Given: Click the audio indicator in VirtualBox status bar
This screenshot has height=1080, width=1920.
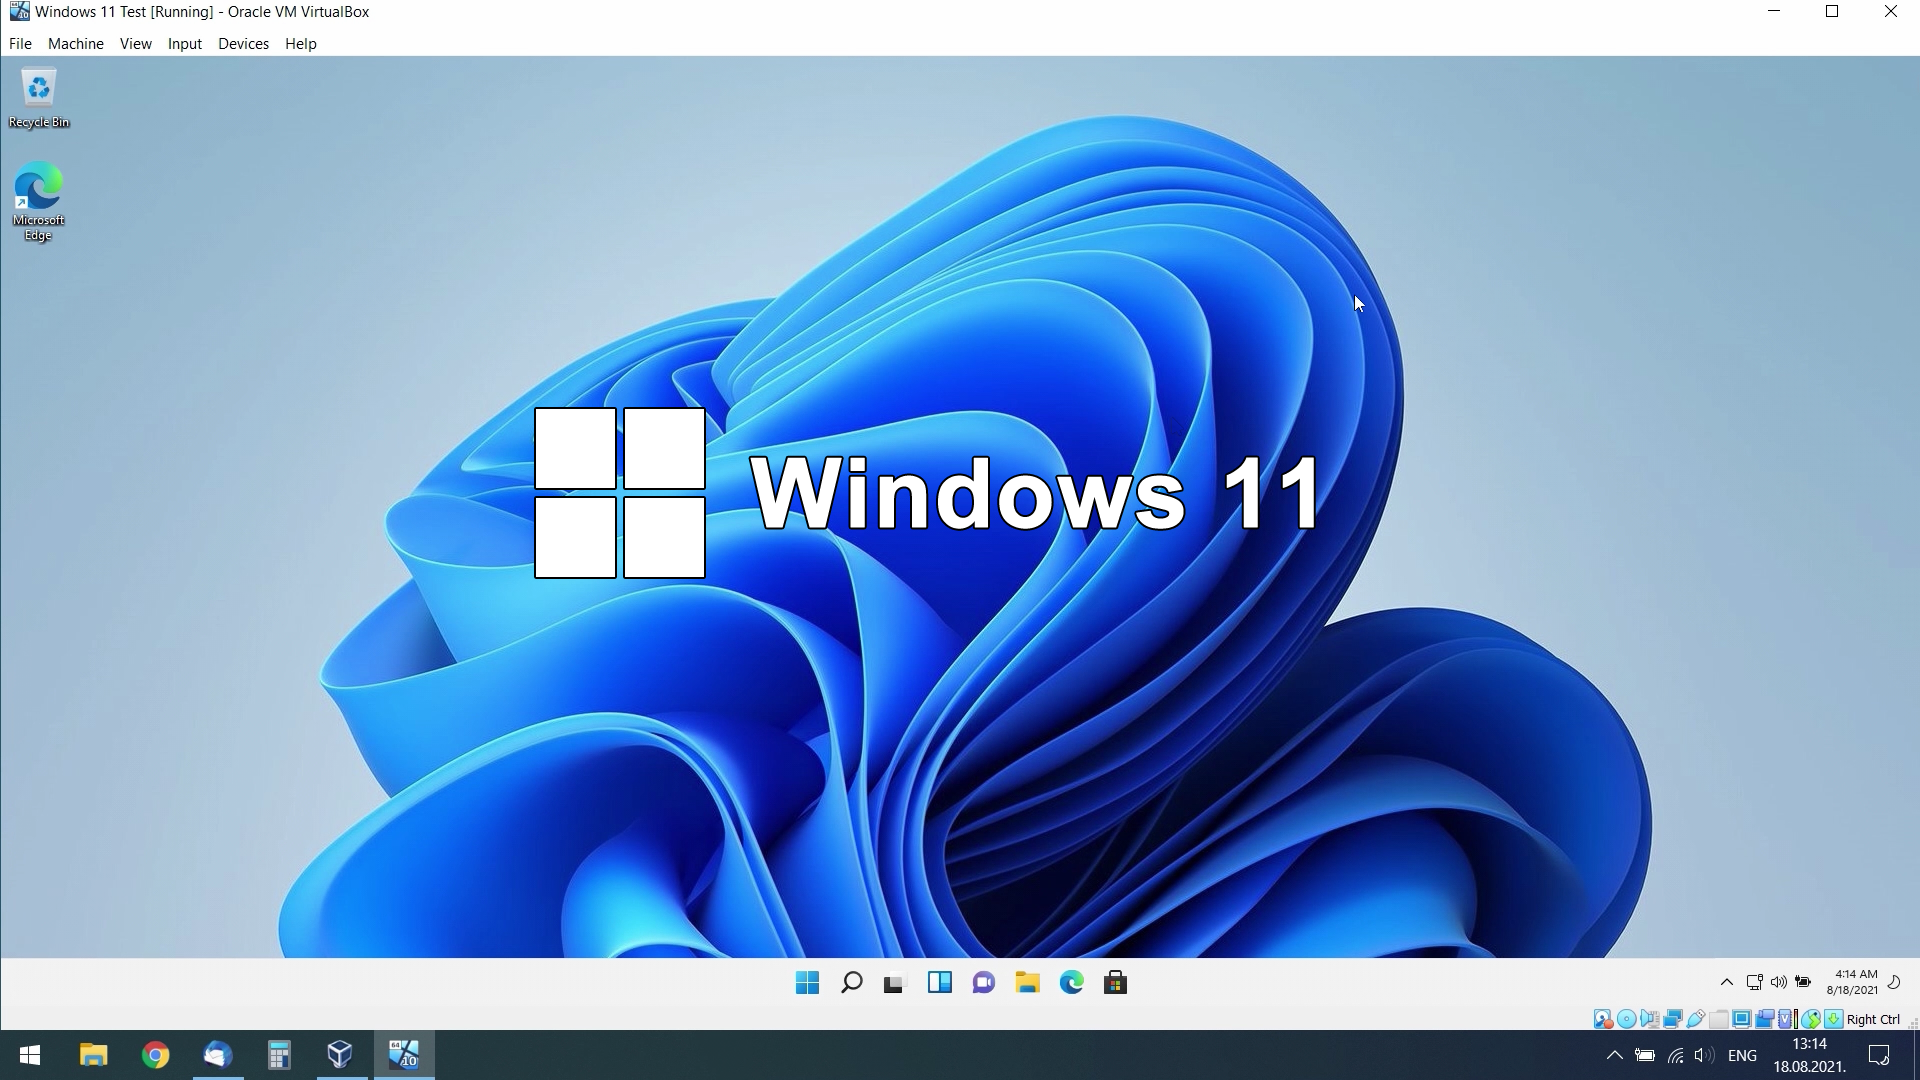Looking at the screenshot, I should point(1647,1018).
